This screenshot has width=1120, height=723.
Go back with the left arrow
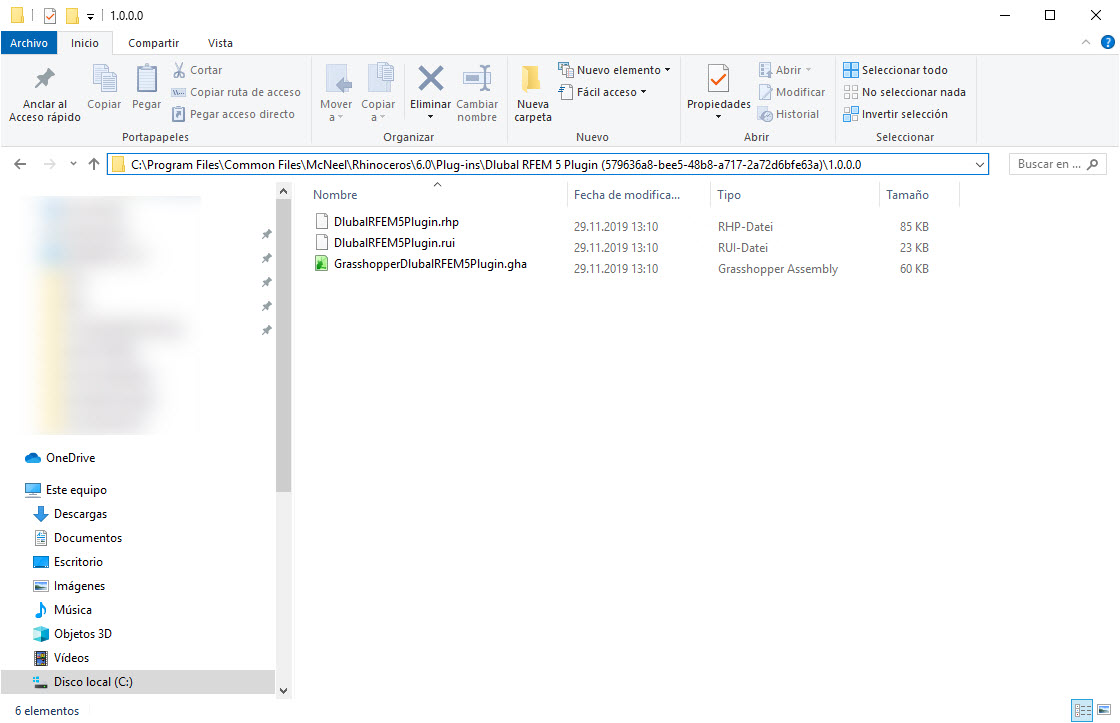click(x=20, y=164)
